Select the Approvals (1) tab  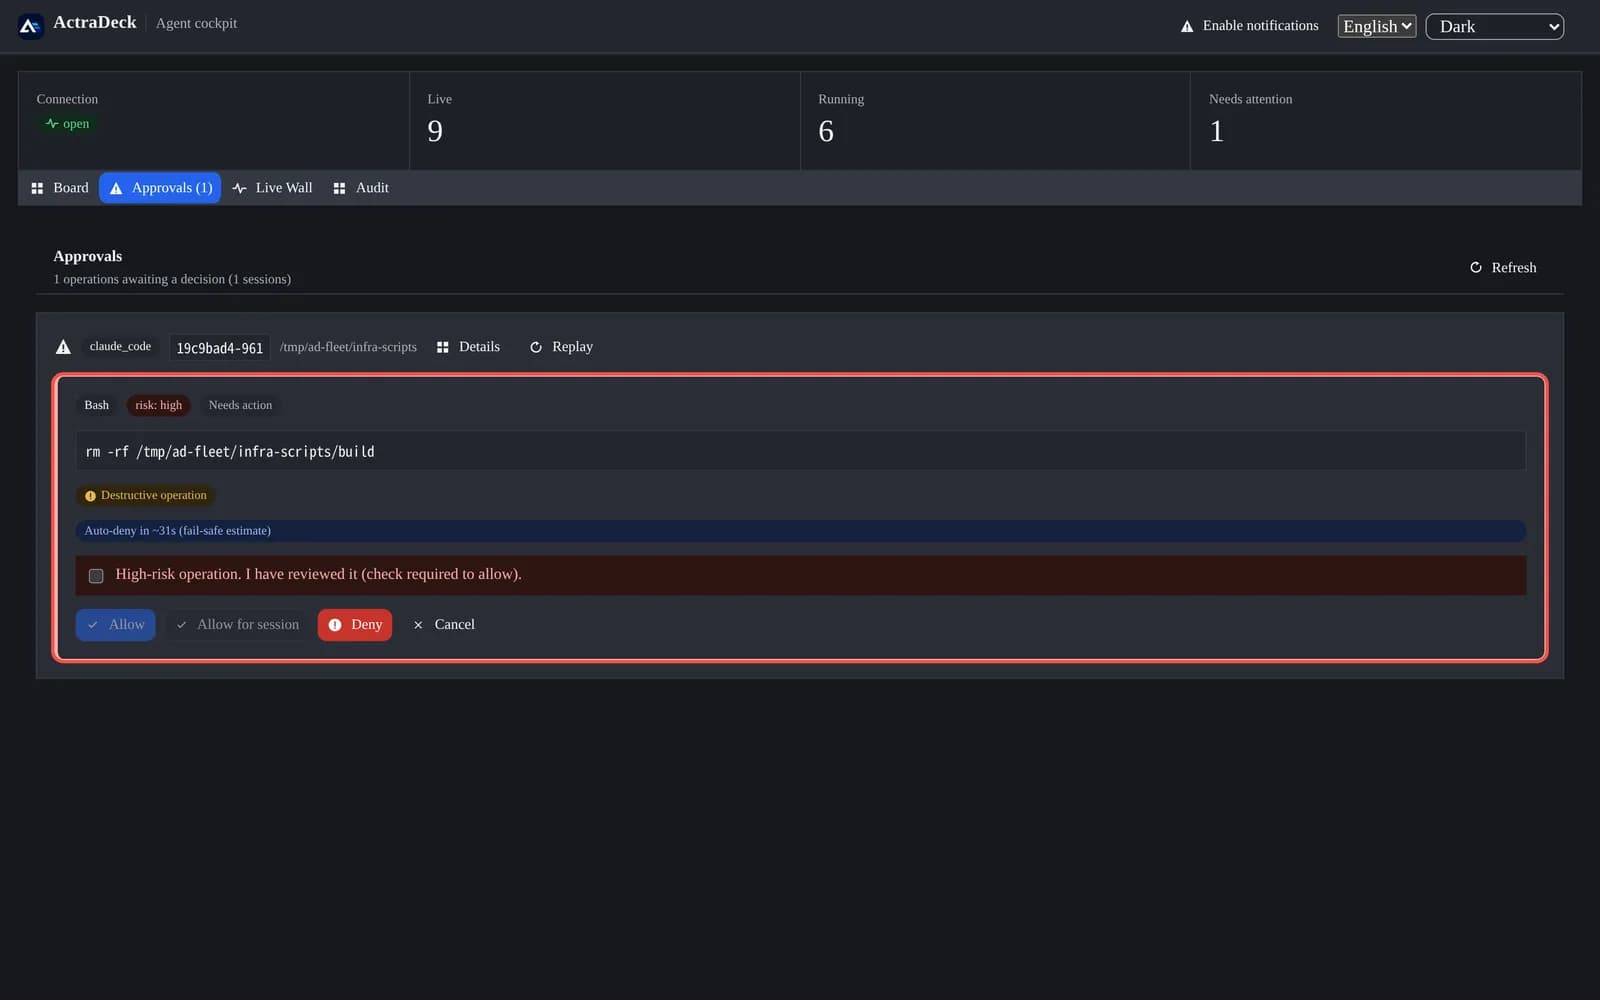[160, 188]
